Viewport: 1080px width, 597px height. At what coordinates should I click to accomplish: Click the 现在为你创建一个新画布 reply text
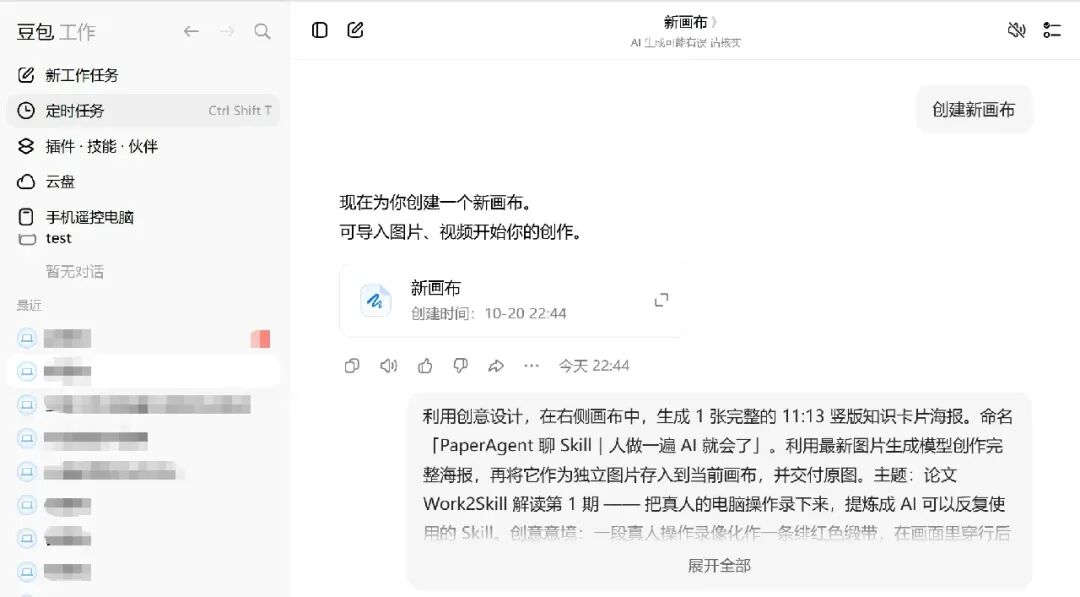tap(437, 202)
